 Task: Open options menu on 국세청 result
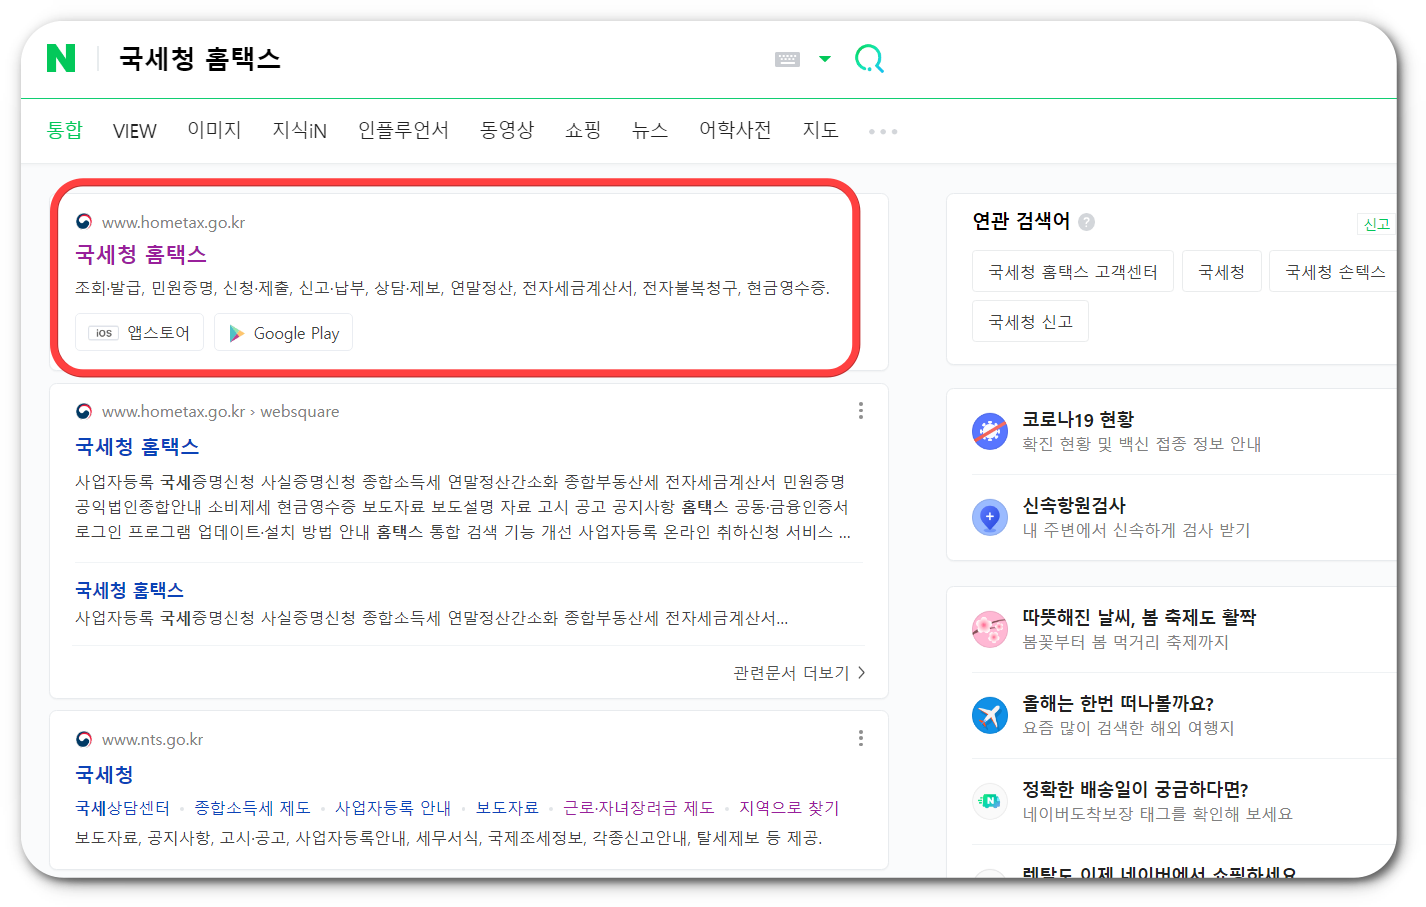860,738
